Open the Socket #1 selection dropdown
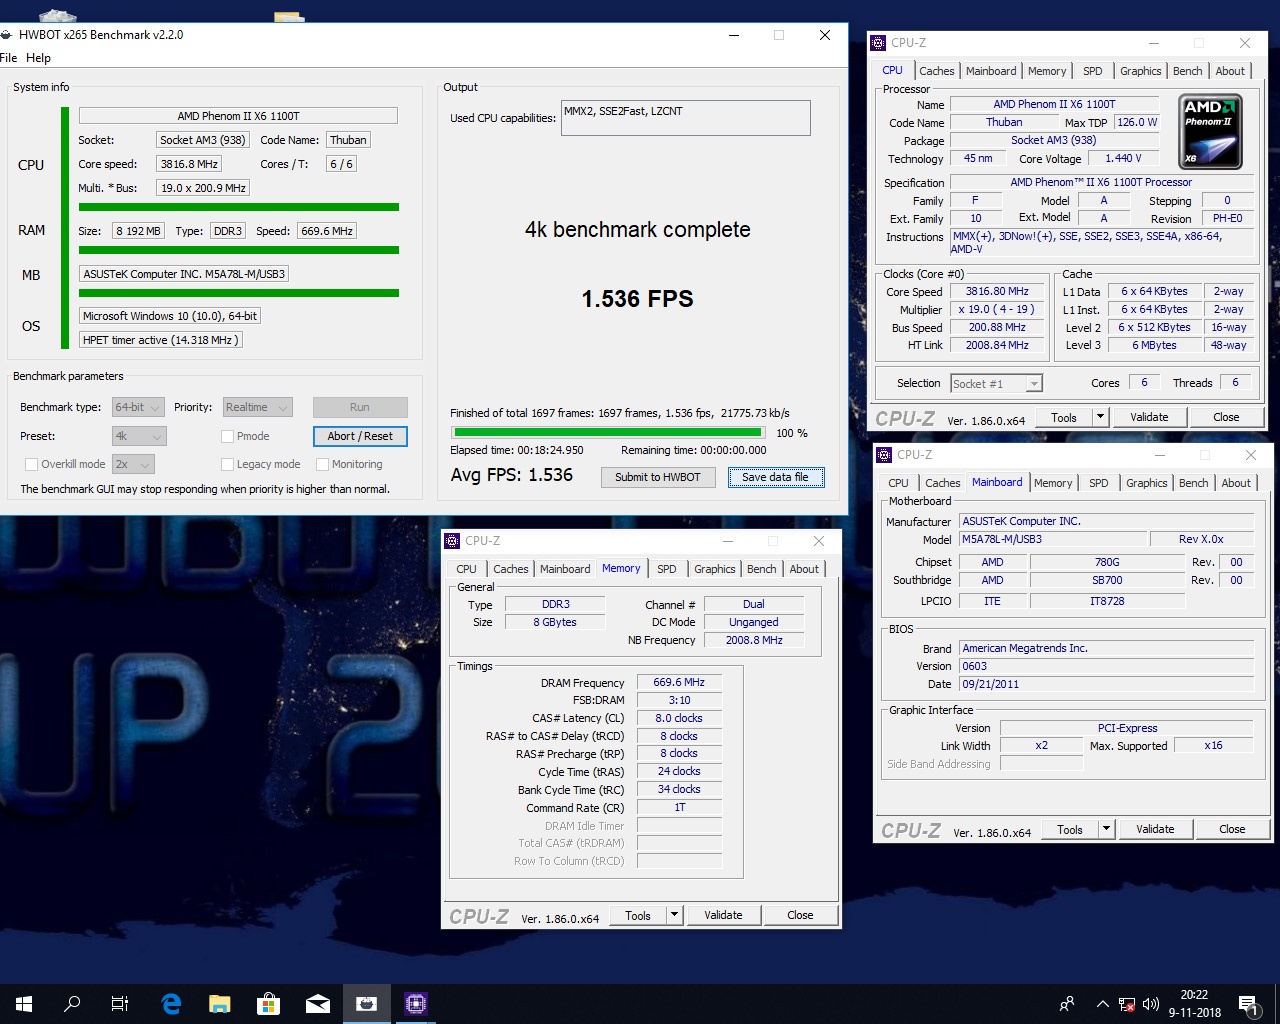The width and height of the screenshot is (1280, 1024). 996,383
